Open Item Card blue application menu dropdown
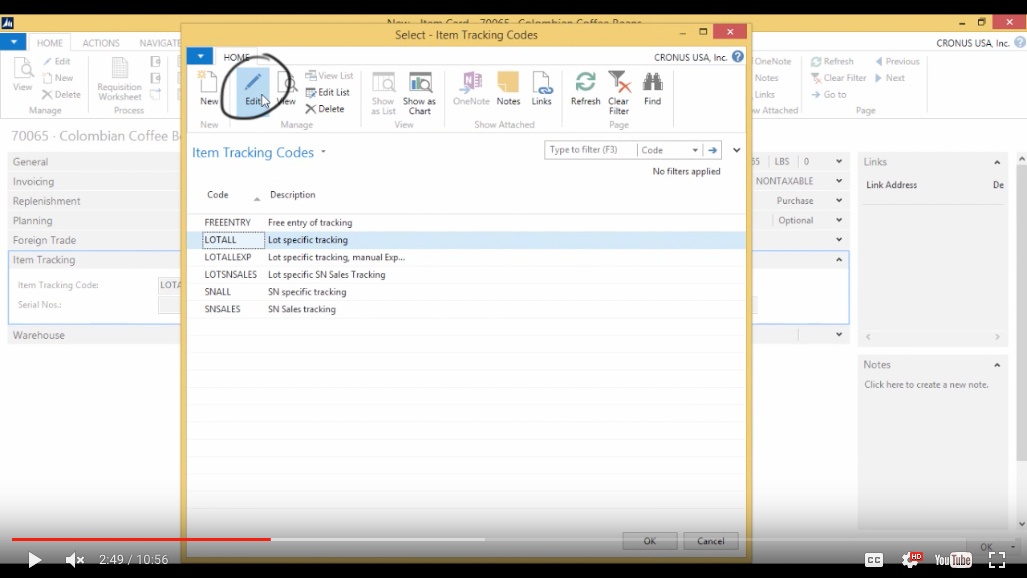Viewport: 1027px width, 578px height. tap(13, 42)
